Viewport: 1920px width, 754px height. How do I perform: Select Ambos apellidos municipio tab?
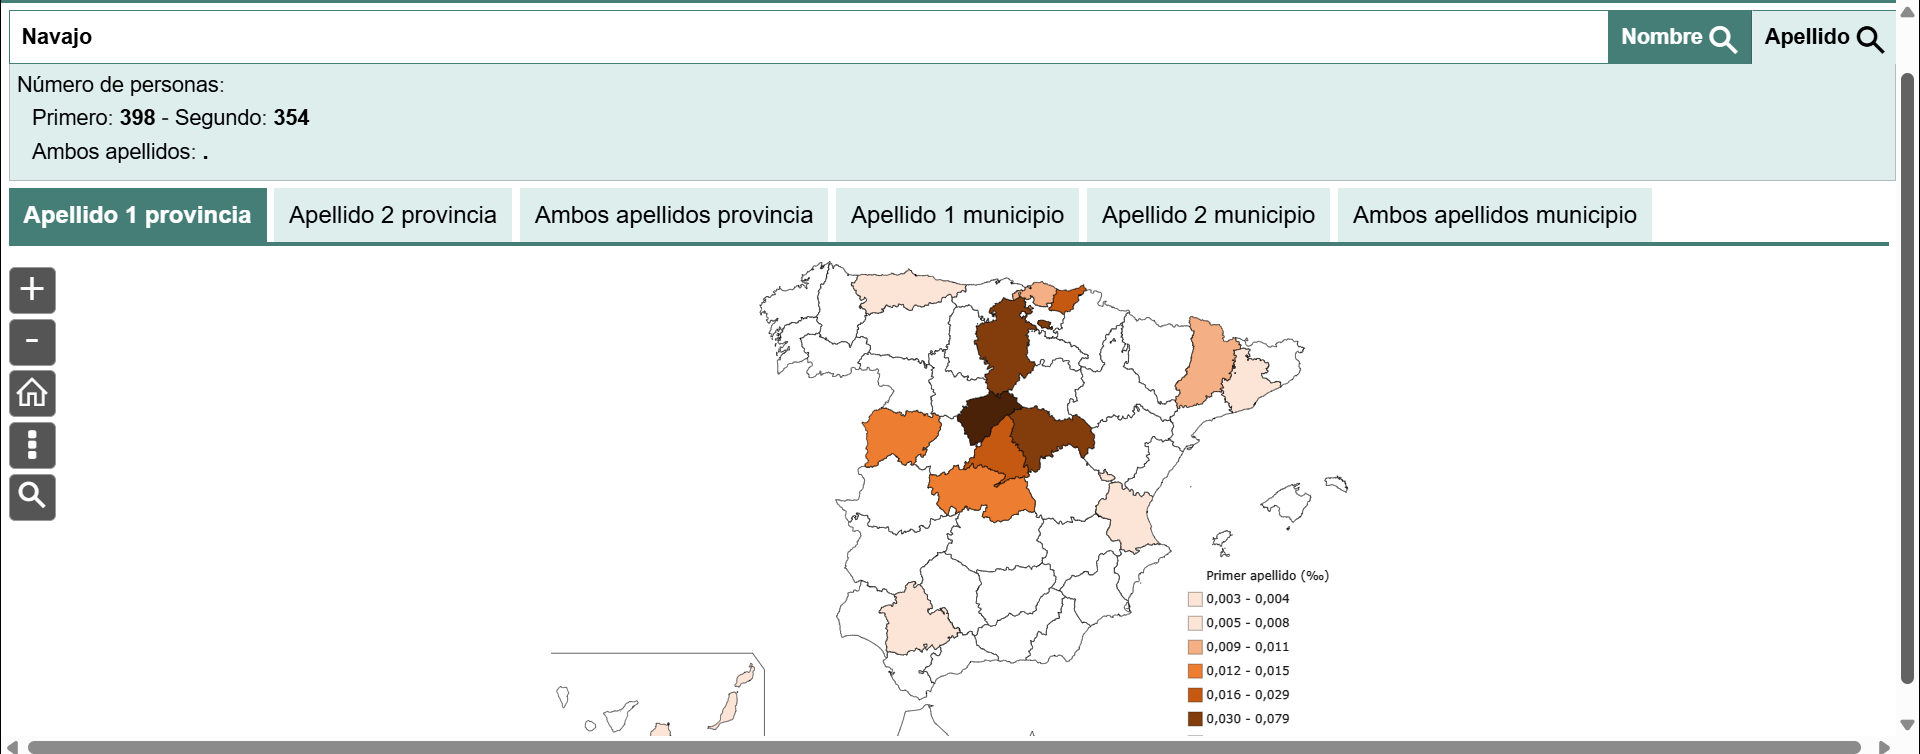click(1495, 215)
